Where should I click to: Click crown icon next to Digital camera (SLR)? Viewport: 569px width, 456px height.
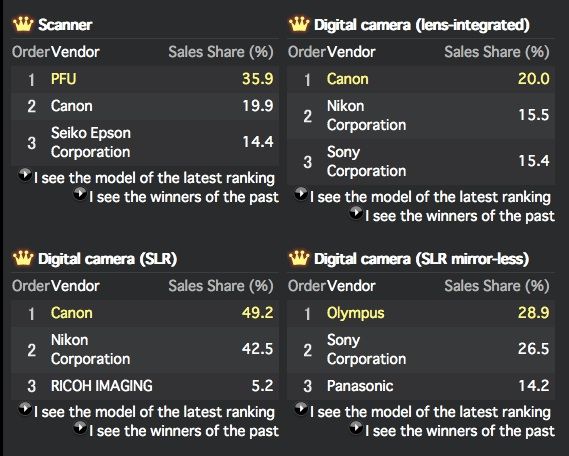[23, 258]
